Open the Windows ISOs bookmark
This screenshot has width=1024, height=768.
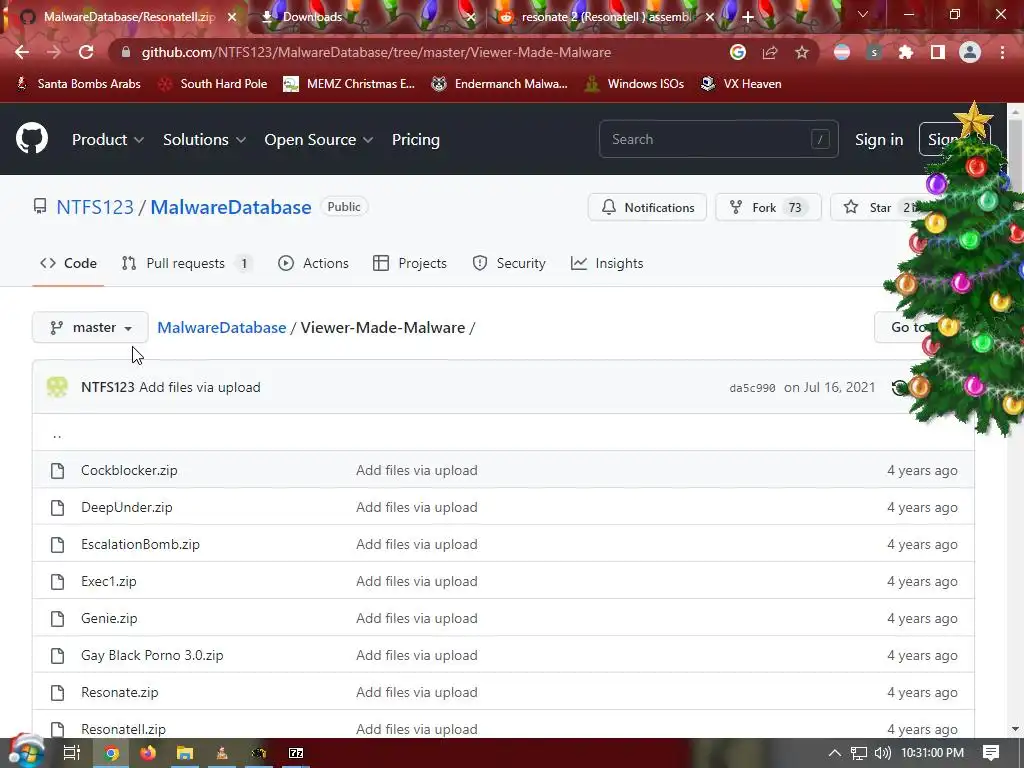click(634, 84)
